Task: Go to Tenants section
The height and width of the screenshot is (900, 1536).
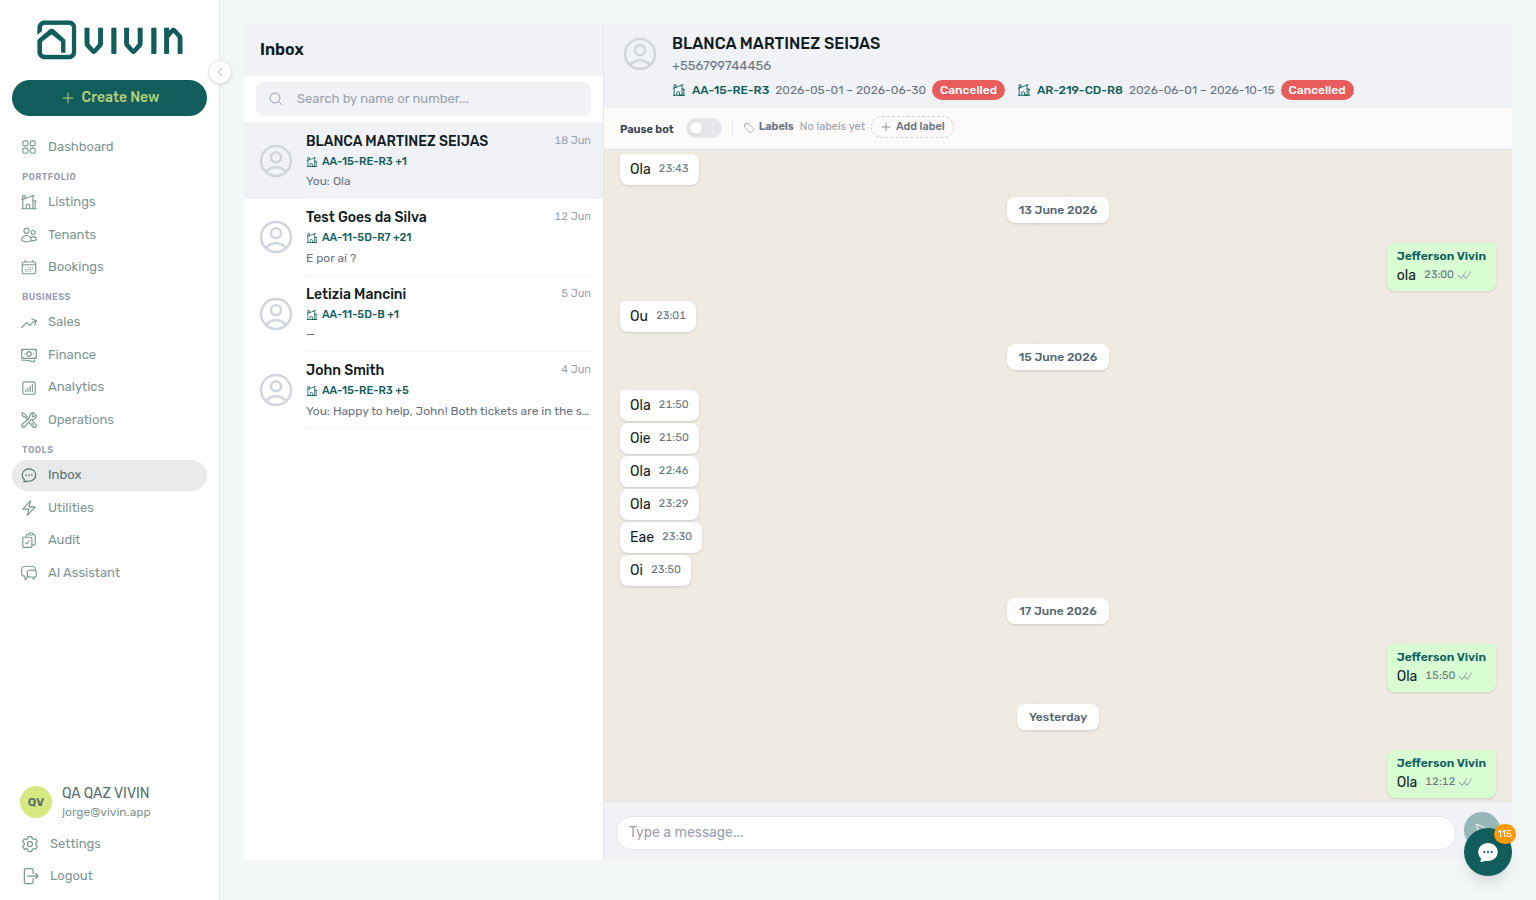Action: pyautogui.click(x=109, y=235)
